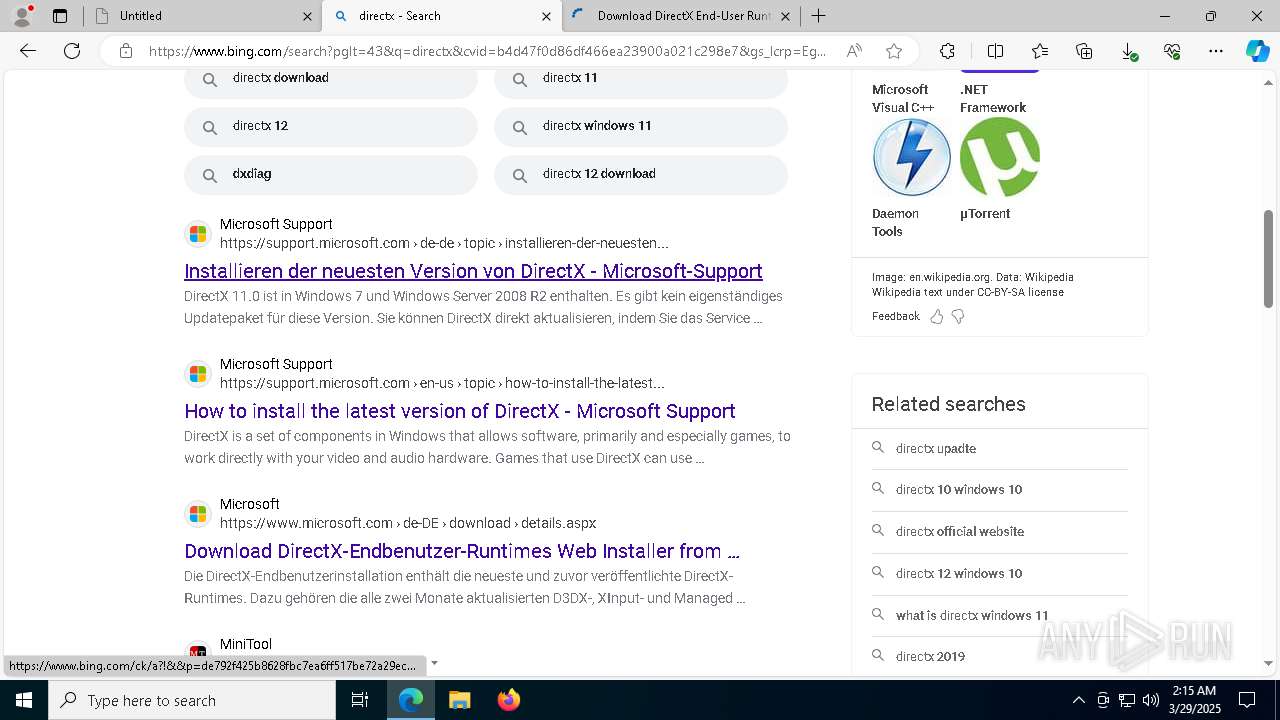1280x720 pixels.
Task: Open Favorites list icon
Action: coord(1040,51)
